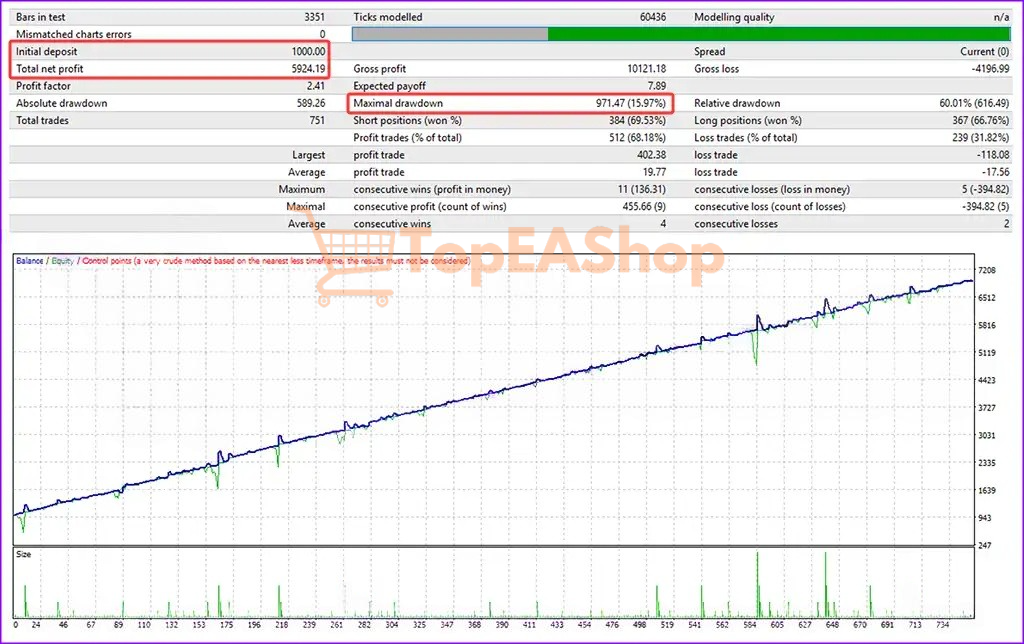Screen dimensions: 1024x644
Task: Click the Equity legend label on chart
Action: (x=63, y=261)
